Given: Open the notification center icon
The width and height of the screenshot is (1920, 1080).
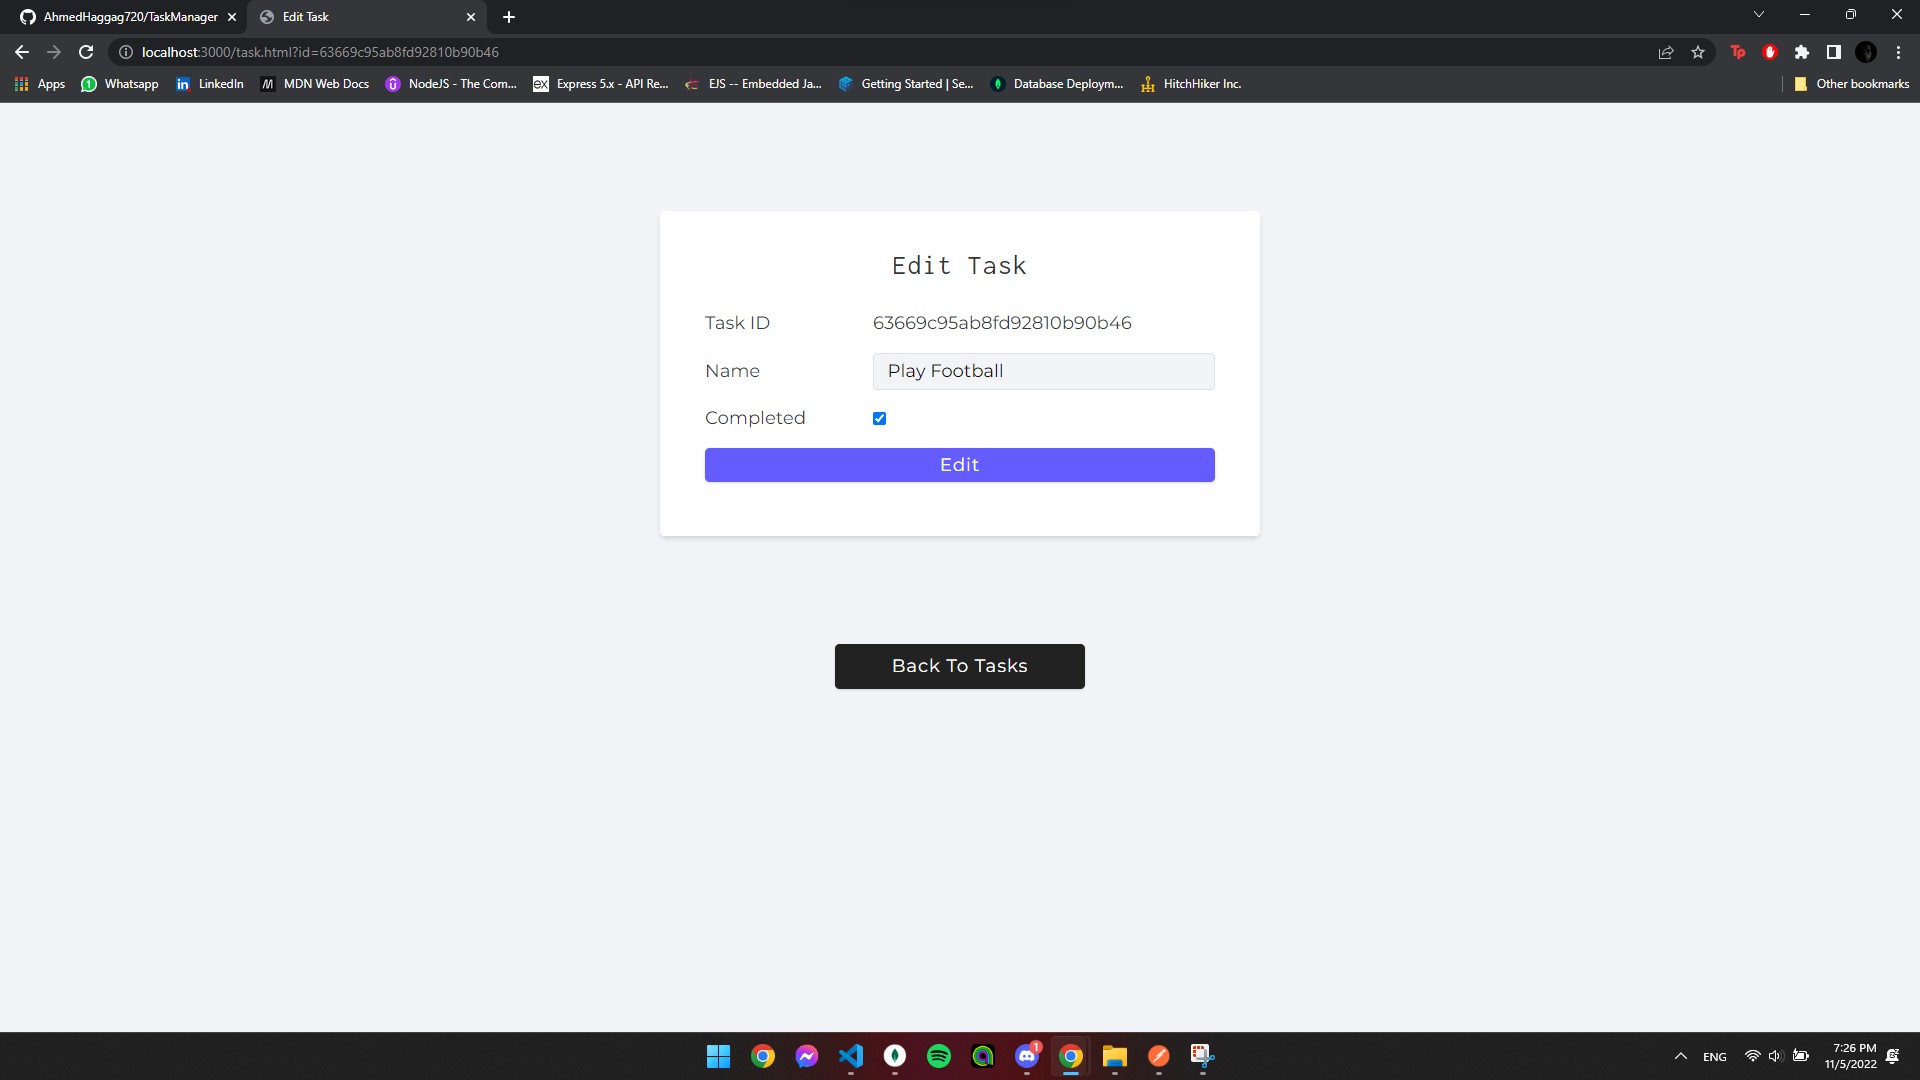Looking at the screenshot, I should [x=1893, y=1056].
